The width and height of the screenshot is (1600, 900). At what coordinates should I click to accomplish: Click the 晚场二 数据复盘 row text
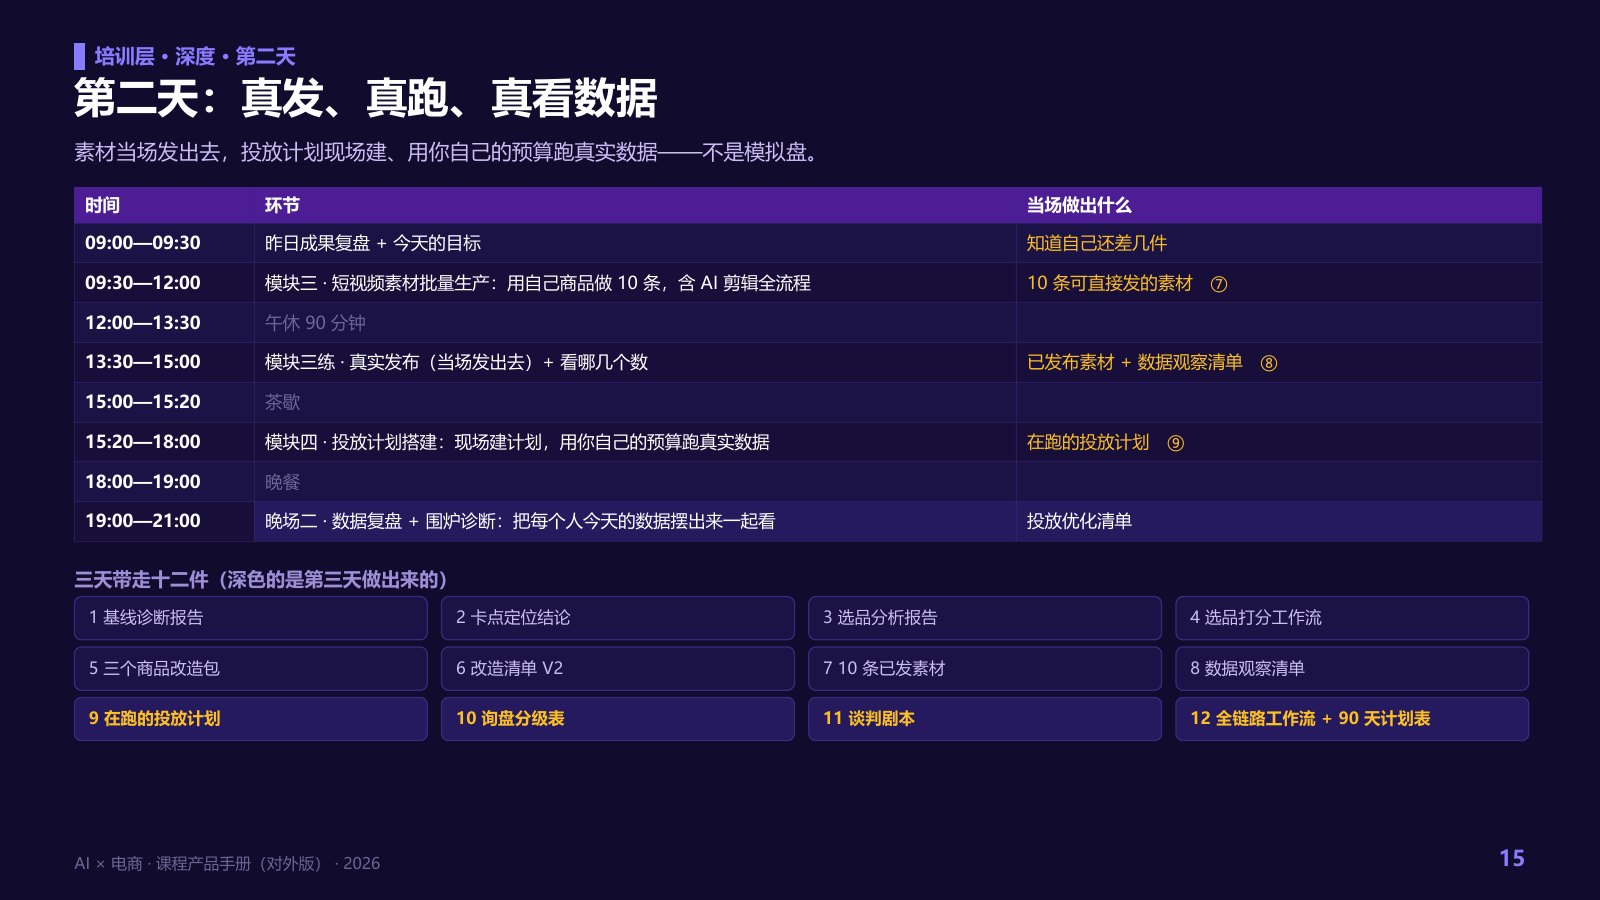coord(520,521)
